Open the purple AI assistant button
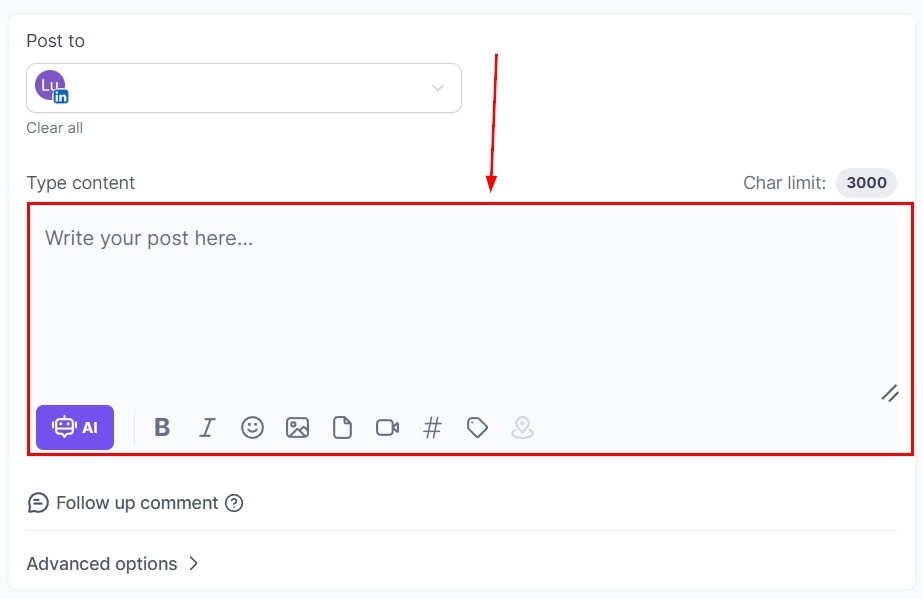This screenshot has width=923, height=599. tap(75, 428)
